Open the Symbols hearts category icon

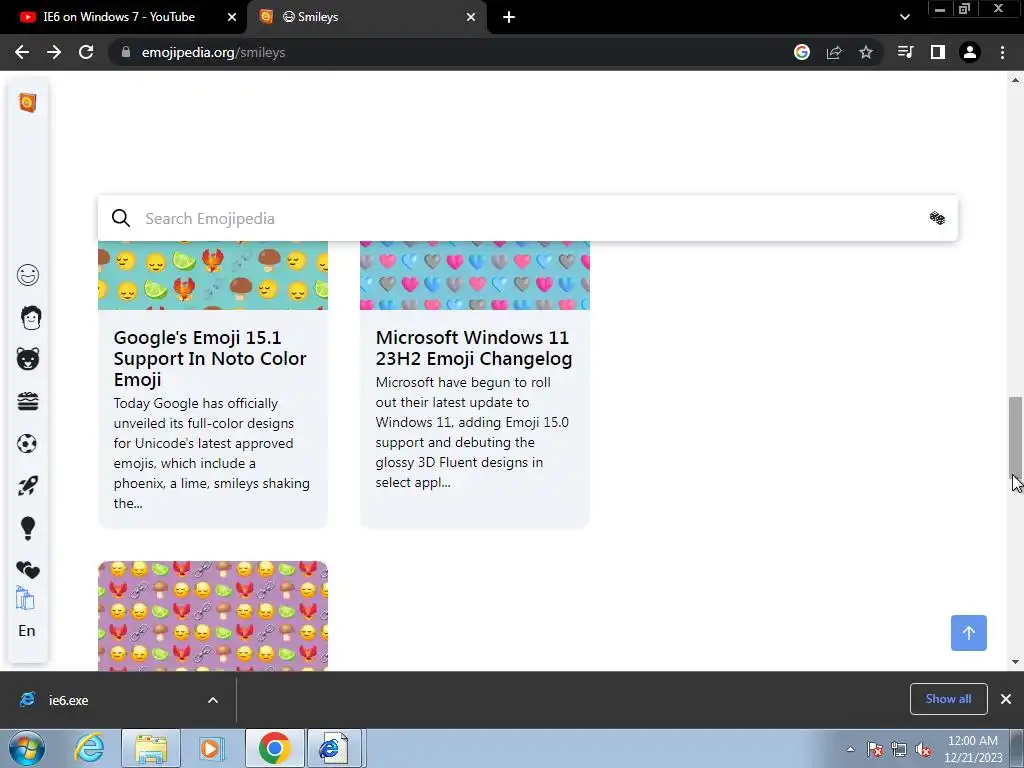pyautogui.click(x=27, y=570)
